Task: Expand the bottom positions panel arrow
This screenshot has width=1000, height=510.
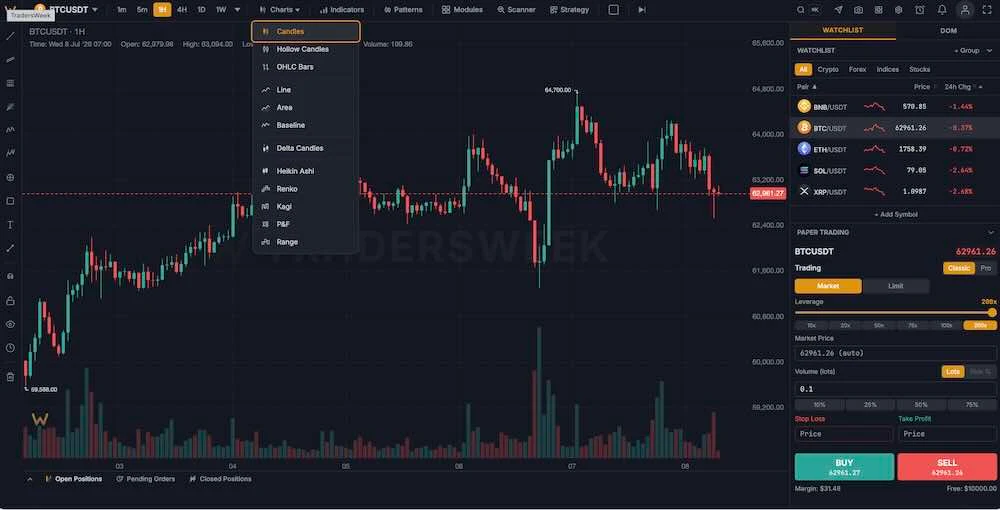Action: click(x=30, y=479)
